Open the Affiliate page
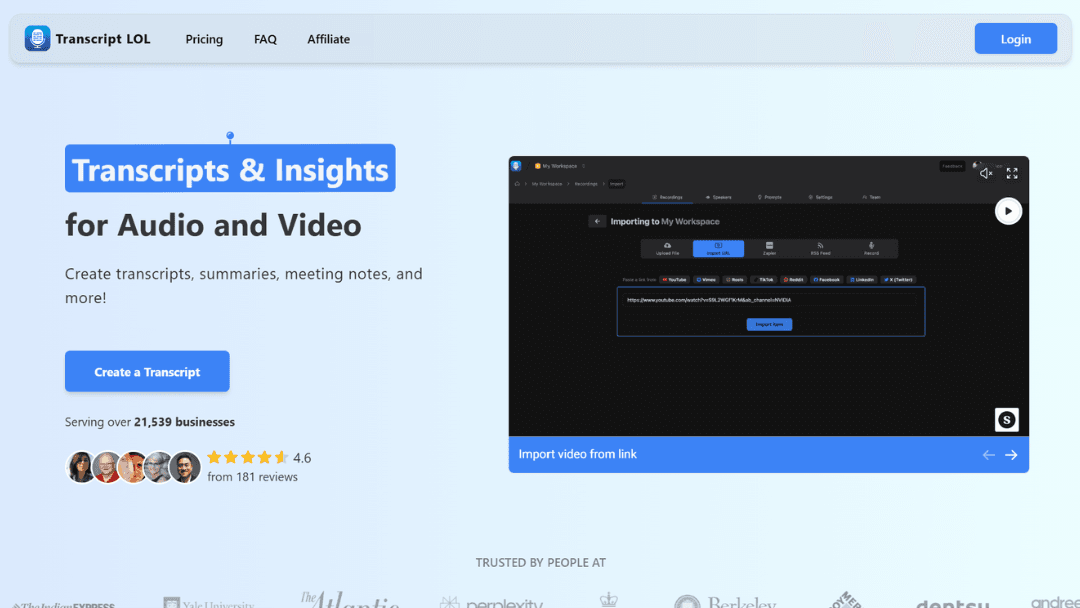This screenshot has height=608, width=1080. point(328,39)
